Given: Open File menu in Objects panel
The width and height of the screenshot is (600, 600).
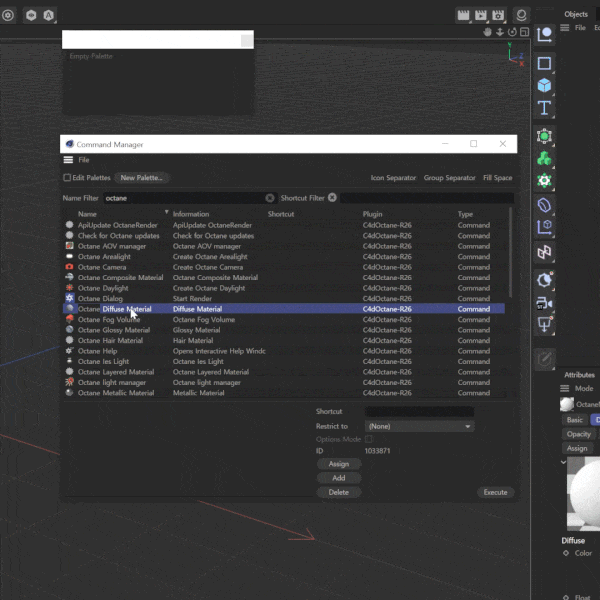Looking at the screenshot, I should pyautogui.click(x=580, y=28).
